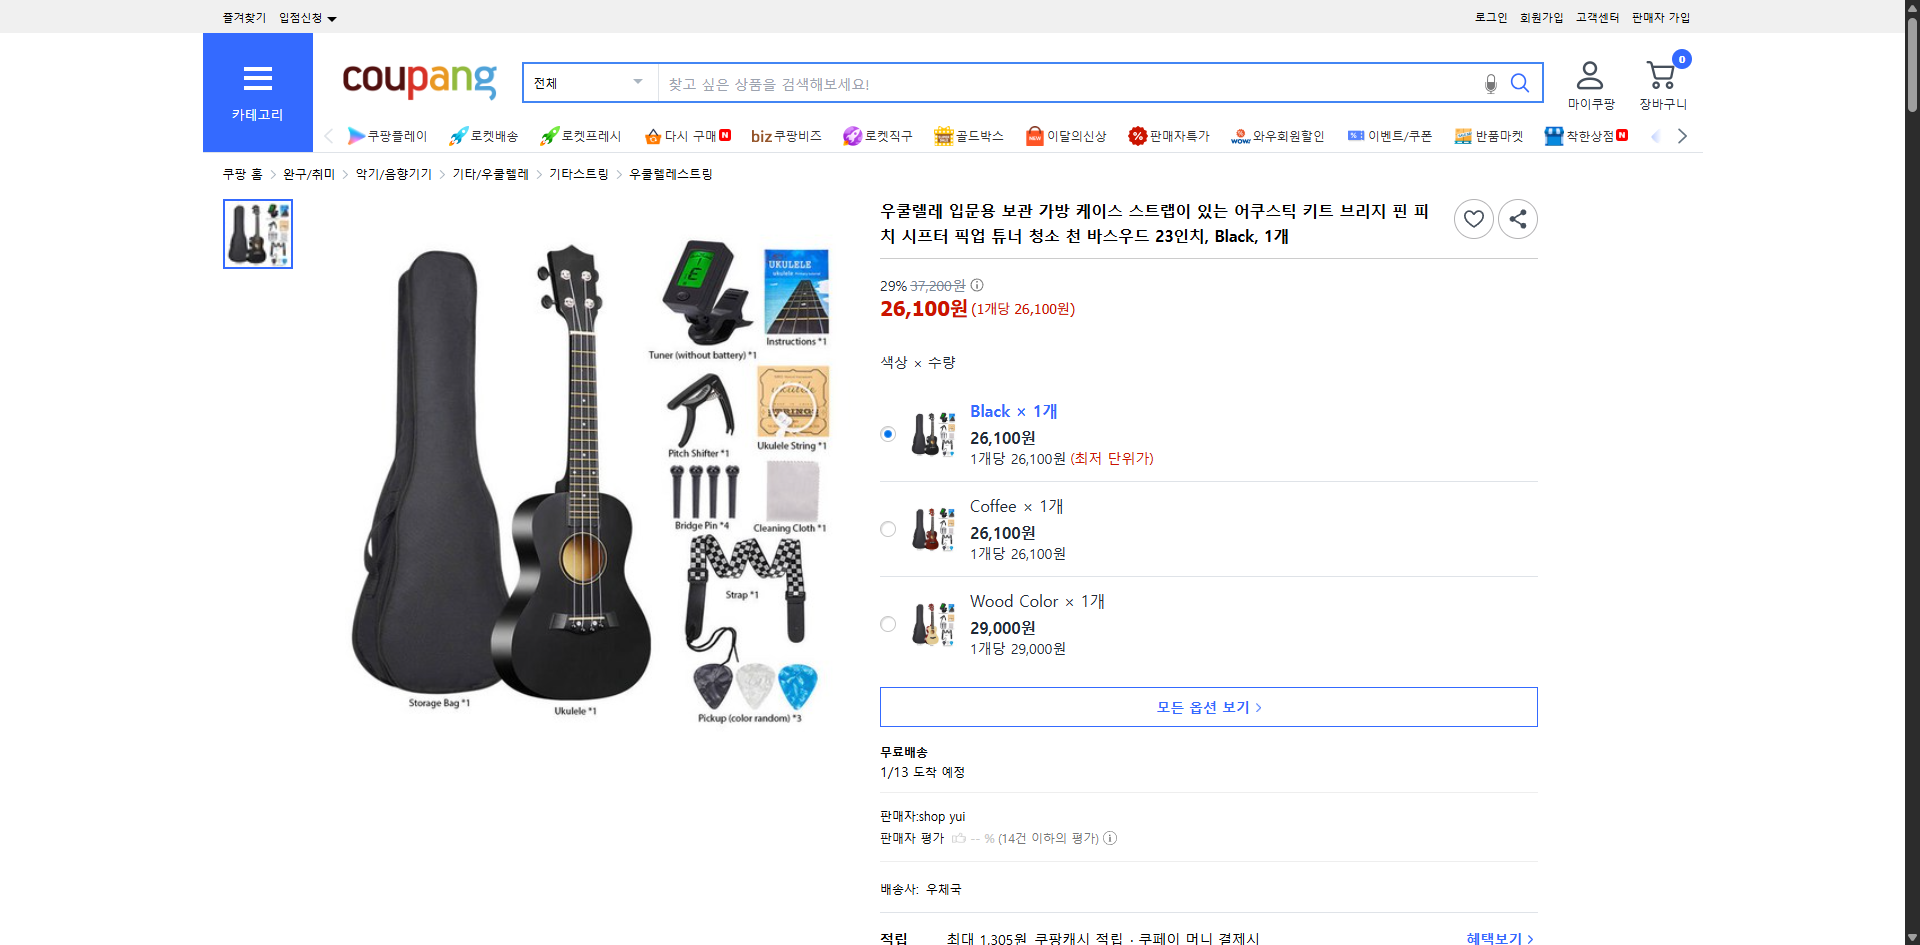Image resolution: width=1920 pixels, height=945 pixels.
Task: Open the share icon next to wishlist
Action: click(1517, 218)
